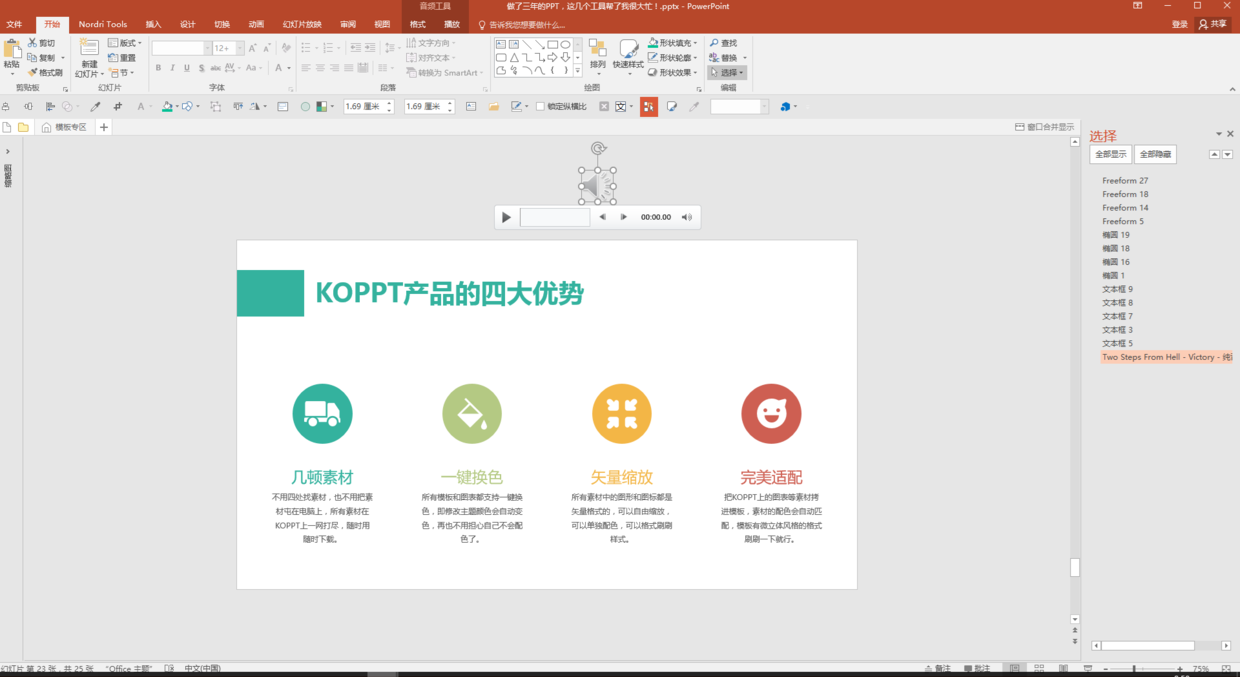Click the Notes (备注) status bar button
This screenshot has height=677, width=1240.
click(x=939, y=669)
